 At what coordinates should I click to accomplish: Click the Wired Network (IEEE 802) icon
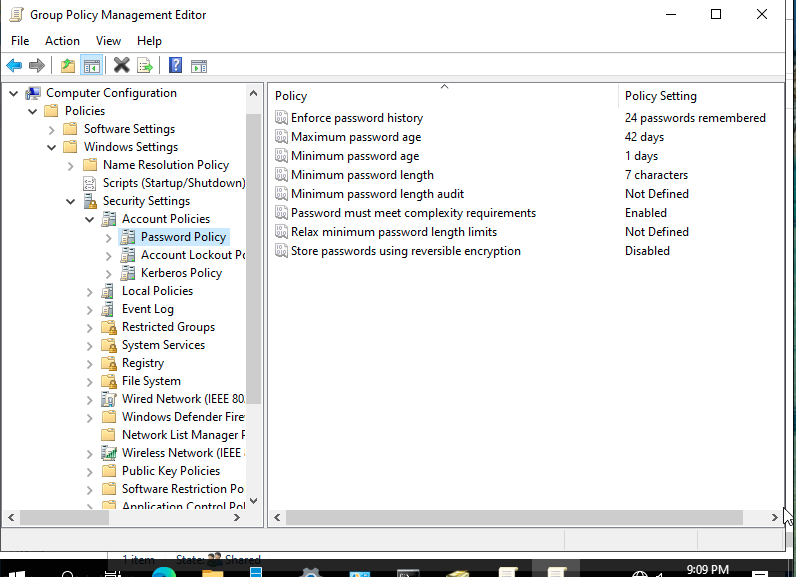tap(109, 399)
